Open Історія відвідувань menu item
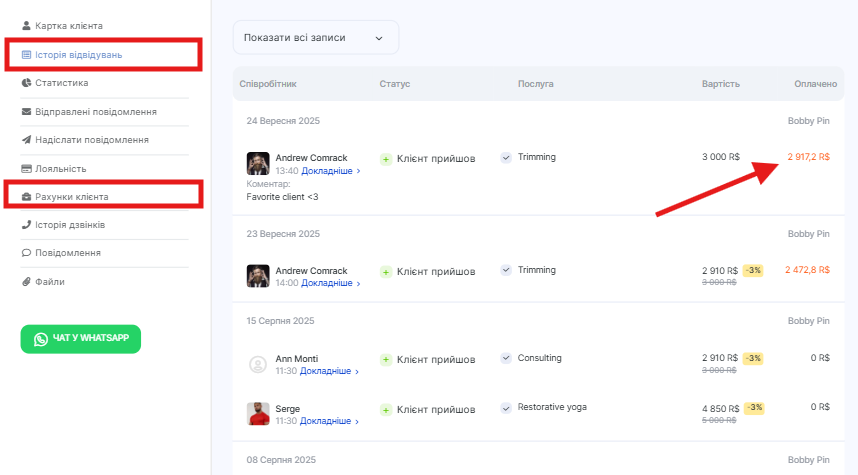The height and width of the screenshot is (475, 858). (x=78, y=54)
